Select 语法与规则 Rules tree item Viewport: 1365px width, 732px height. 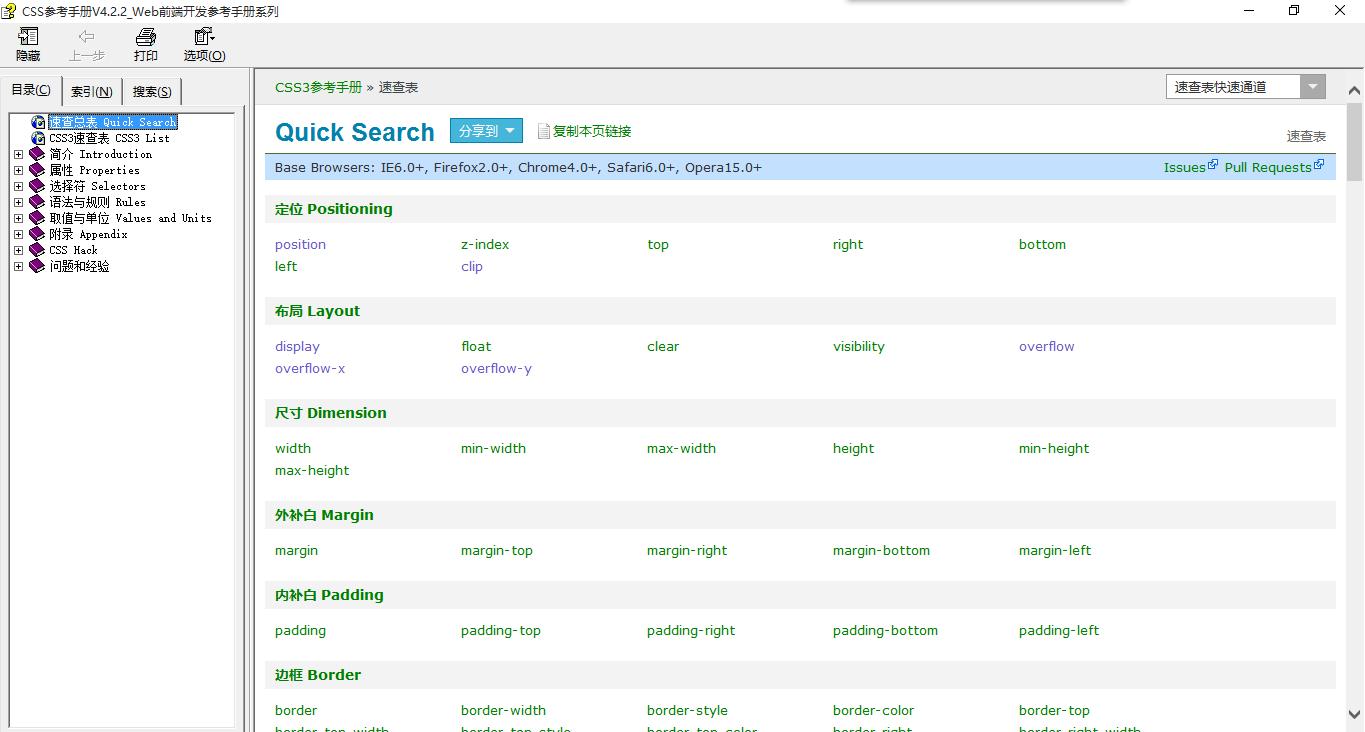[x=97, y=202]
